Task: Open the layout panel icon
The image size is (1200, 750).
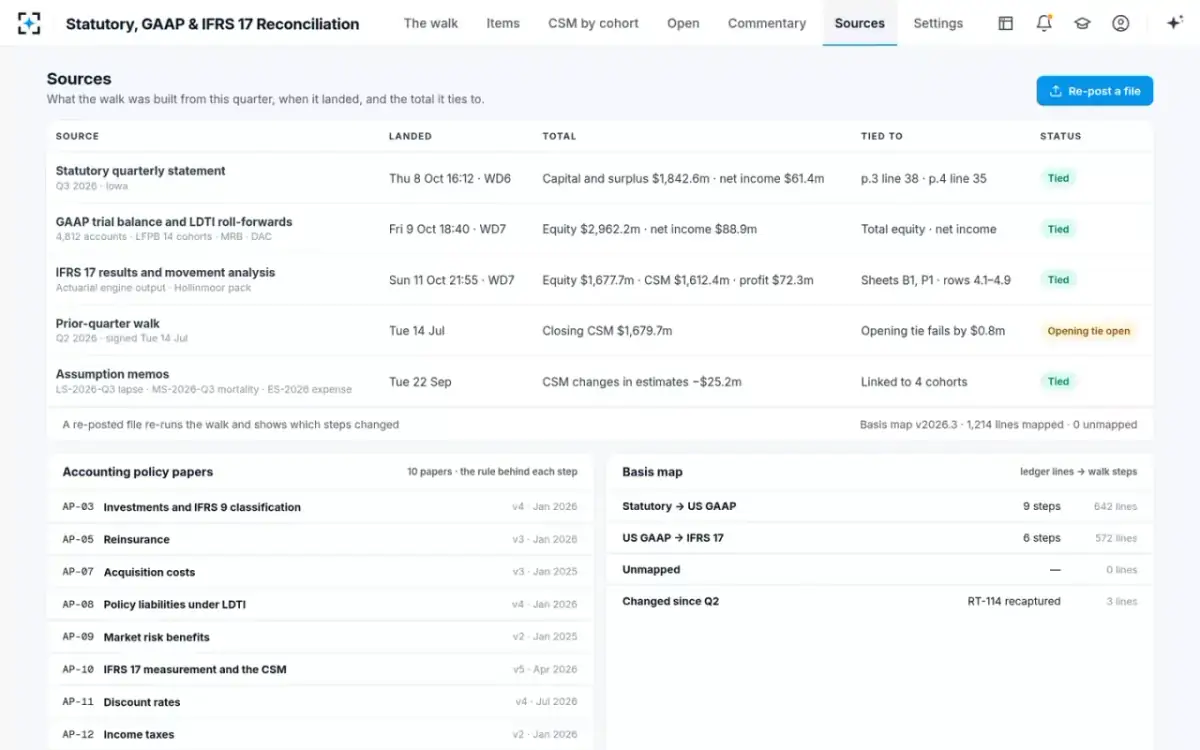Action: (1006, 23)
